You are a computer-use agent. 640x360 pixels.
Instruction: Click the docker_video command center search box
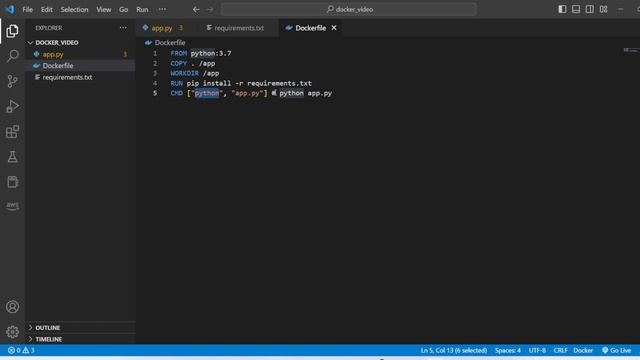tap(349, 9)
